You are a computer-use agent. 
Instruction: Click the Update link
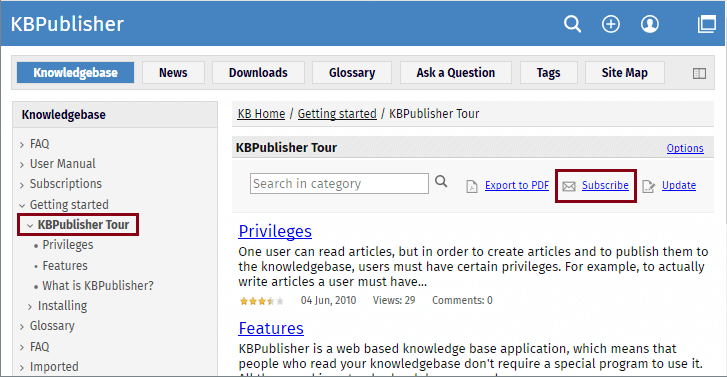tap(679, 185)
